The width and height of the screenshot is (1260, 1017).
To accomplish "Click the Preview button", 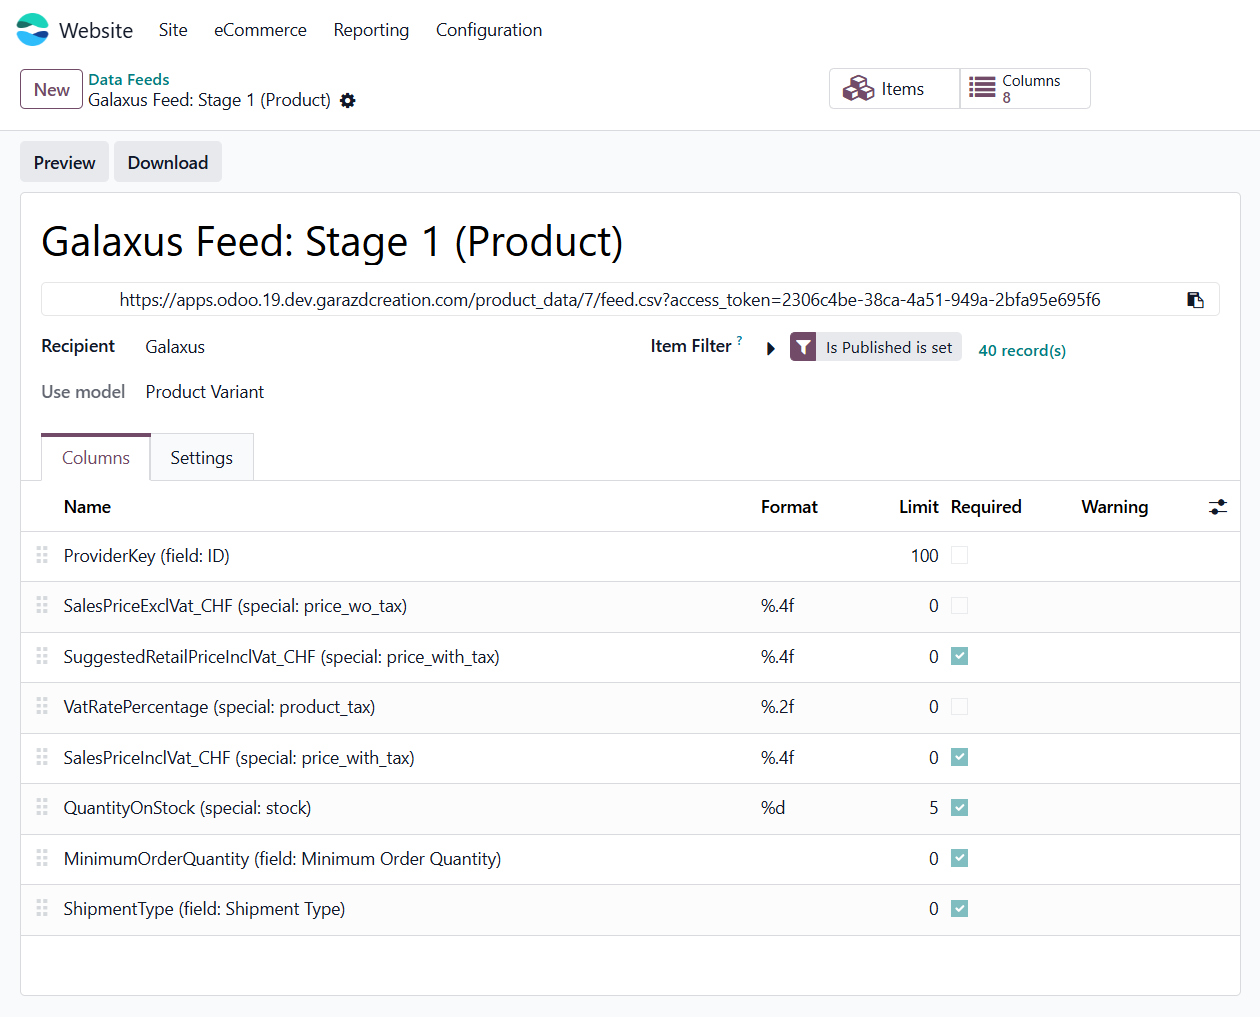I will 64,162.
